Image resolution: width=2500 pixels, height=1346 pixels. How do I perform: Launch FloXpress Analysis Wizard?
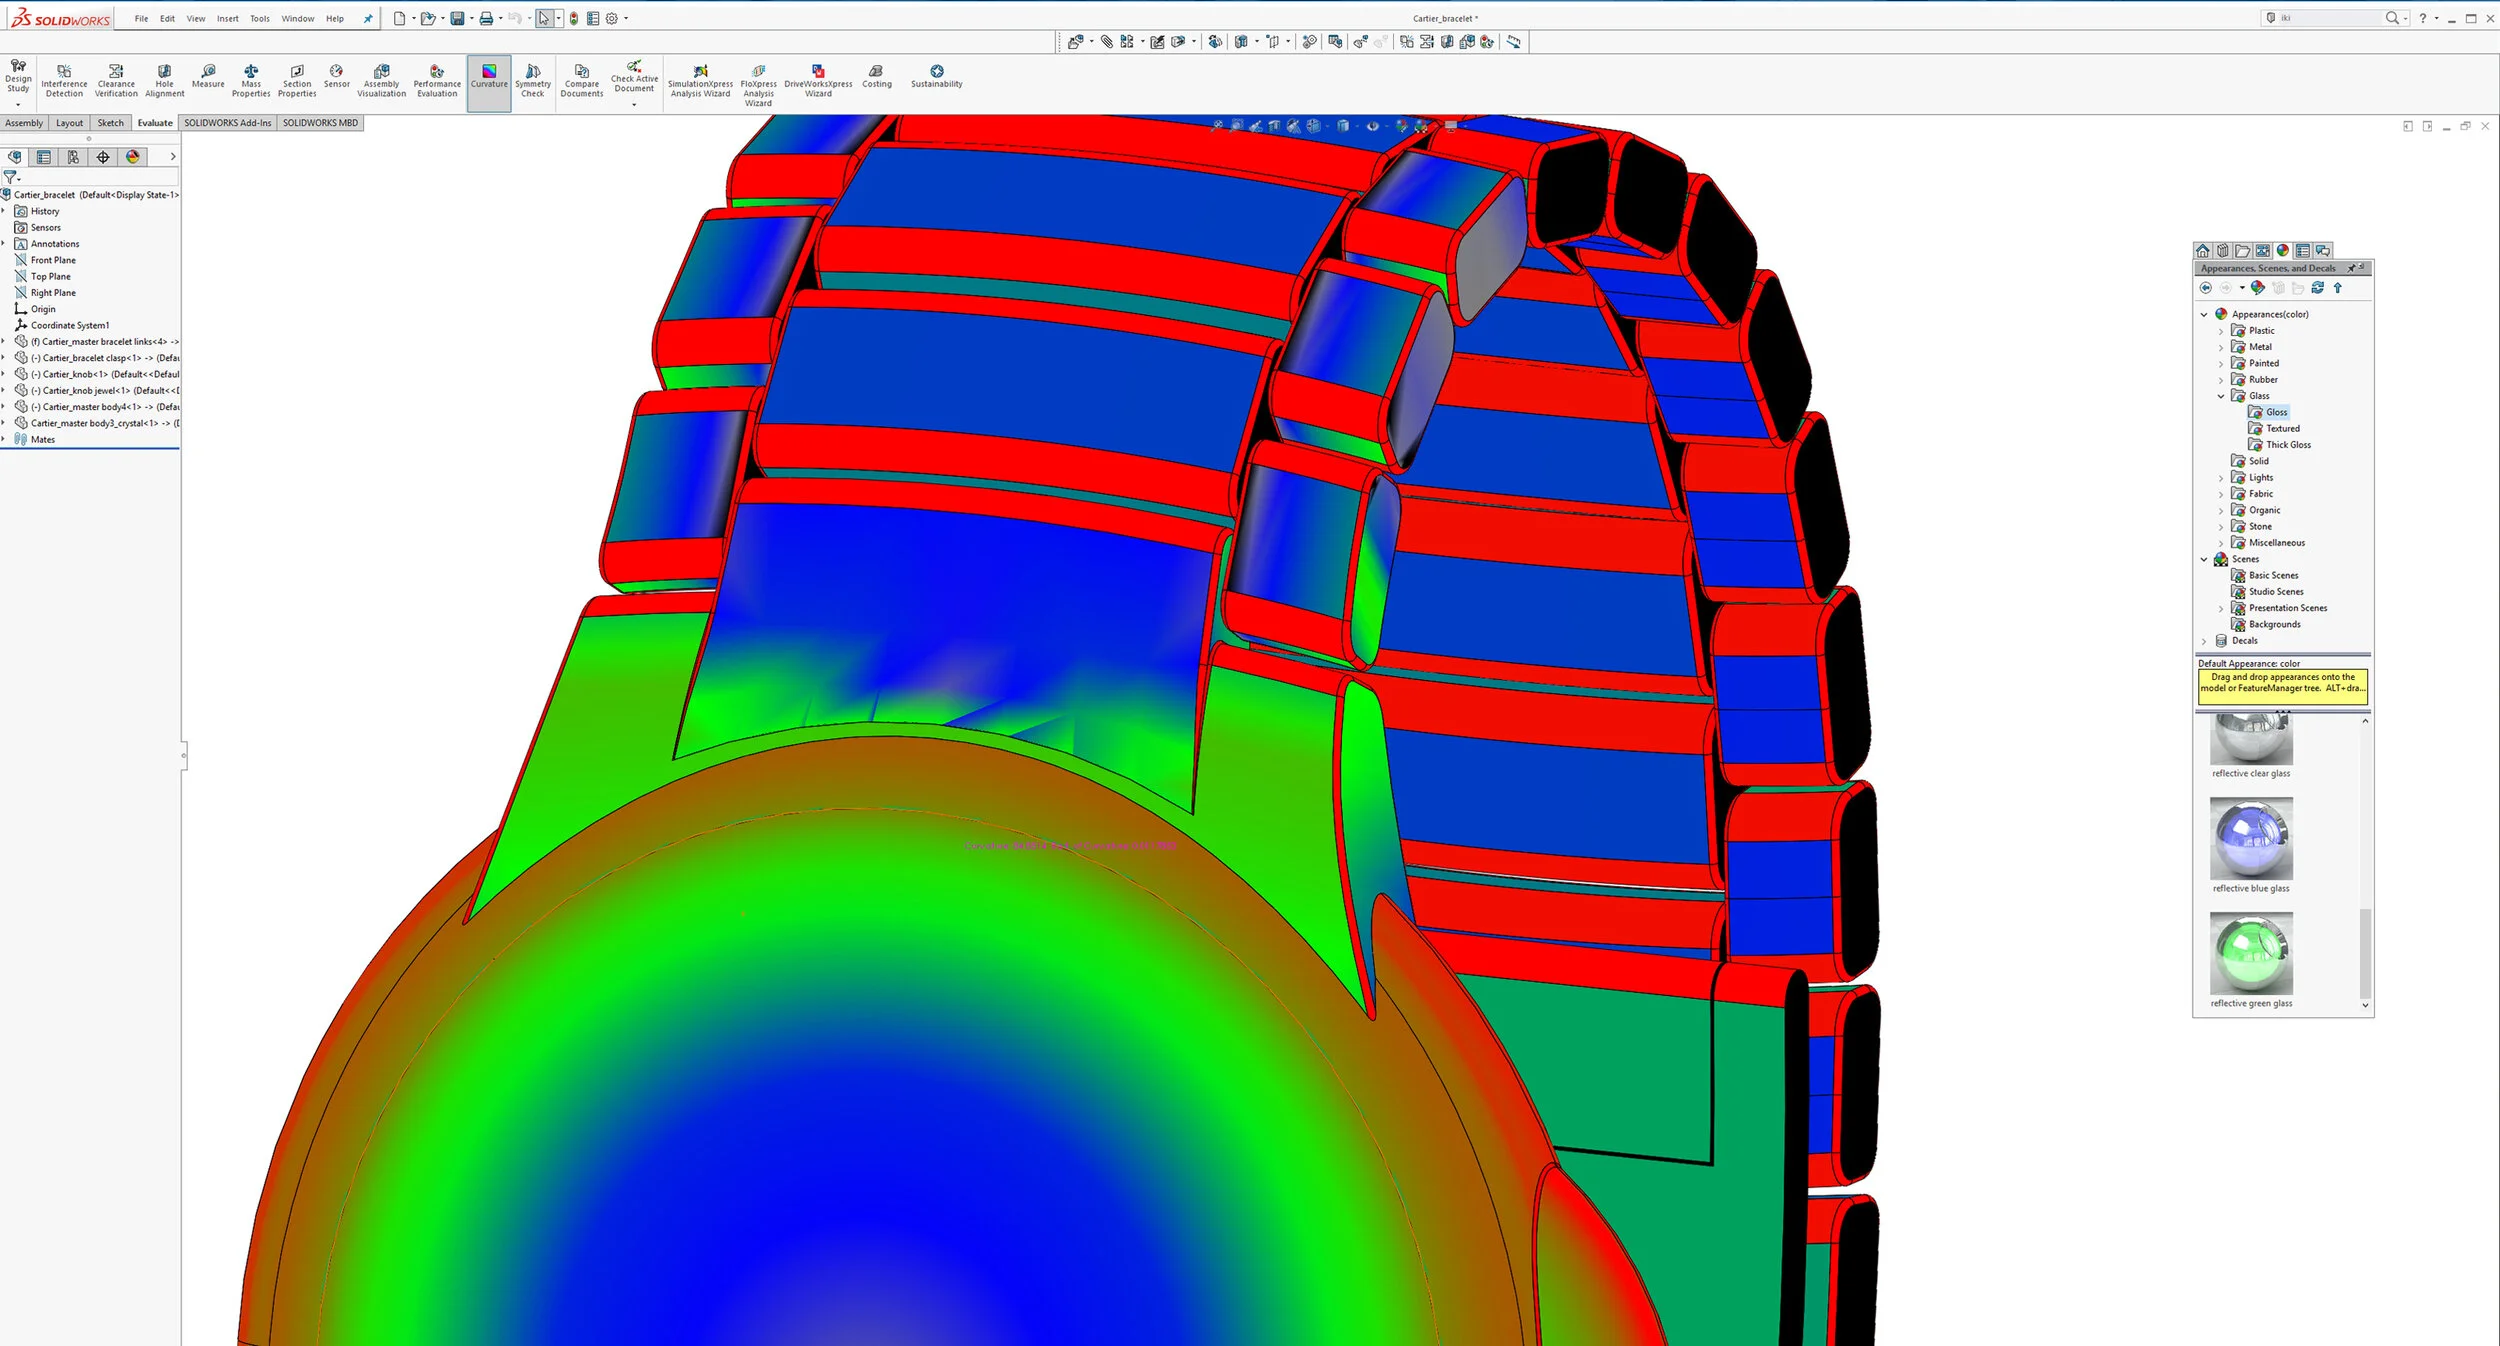click(x=758, y=86)
